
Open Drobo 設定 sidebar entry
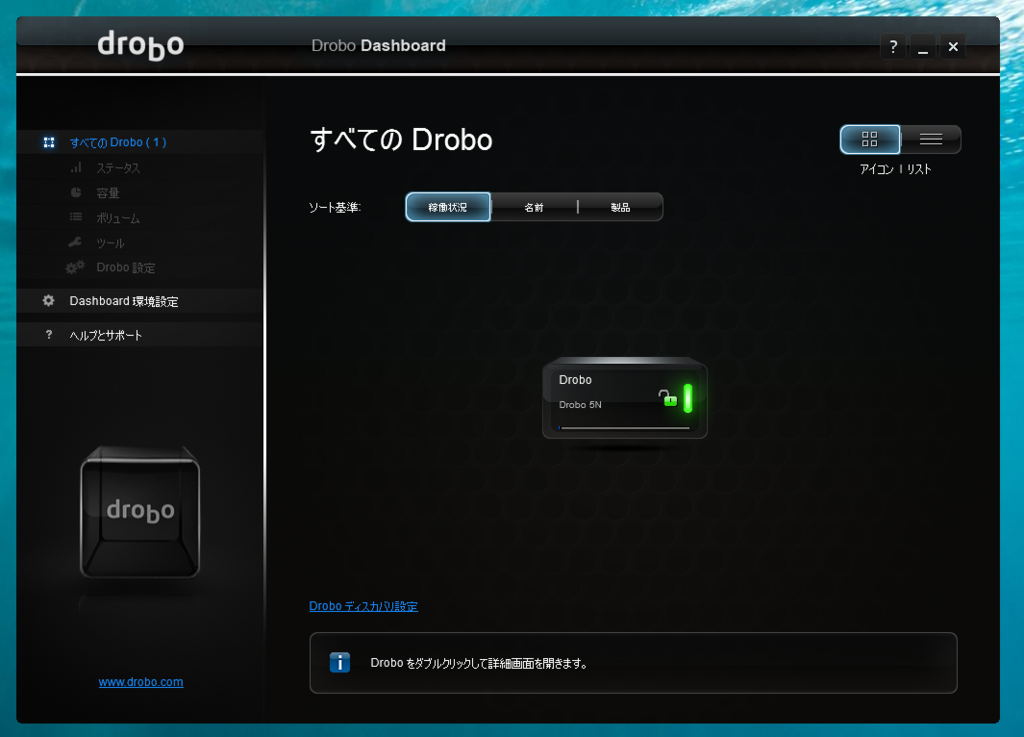(125, 268)
